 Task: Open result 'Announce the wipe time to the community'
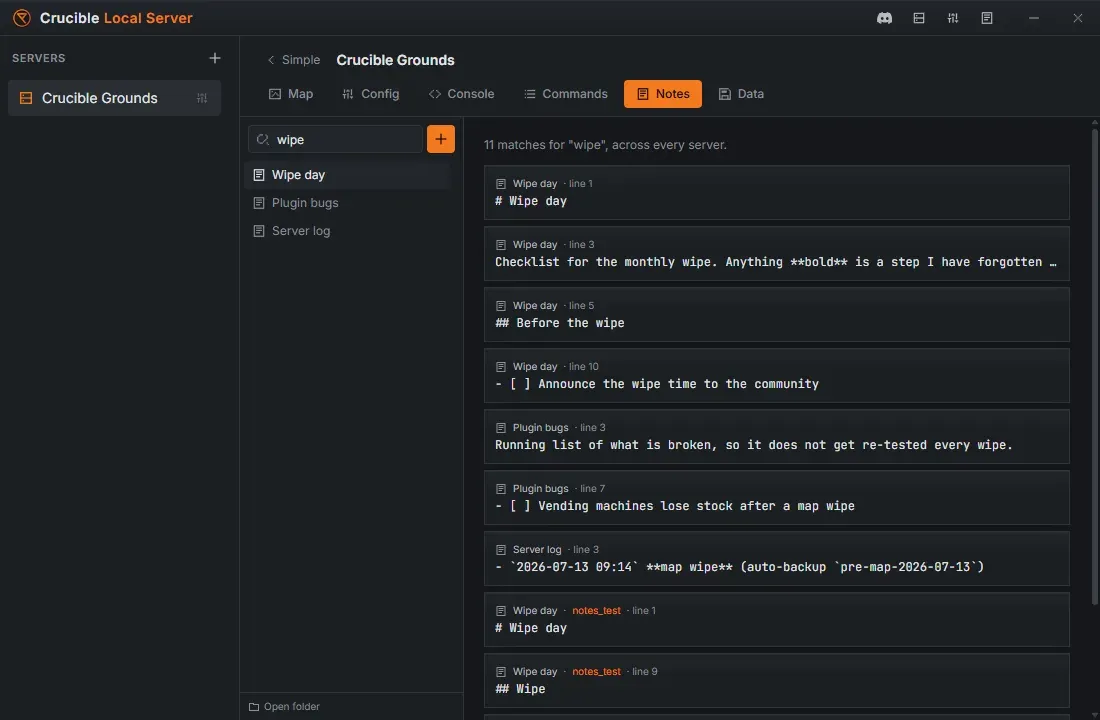[x=777, y=376]
